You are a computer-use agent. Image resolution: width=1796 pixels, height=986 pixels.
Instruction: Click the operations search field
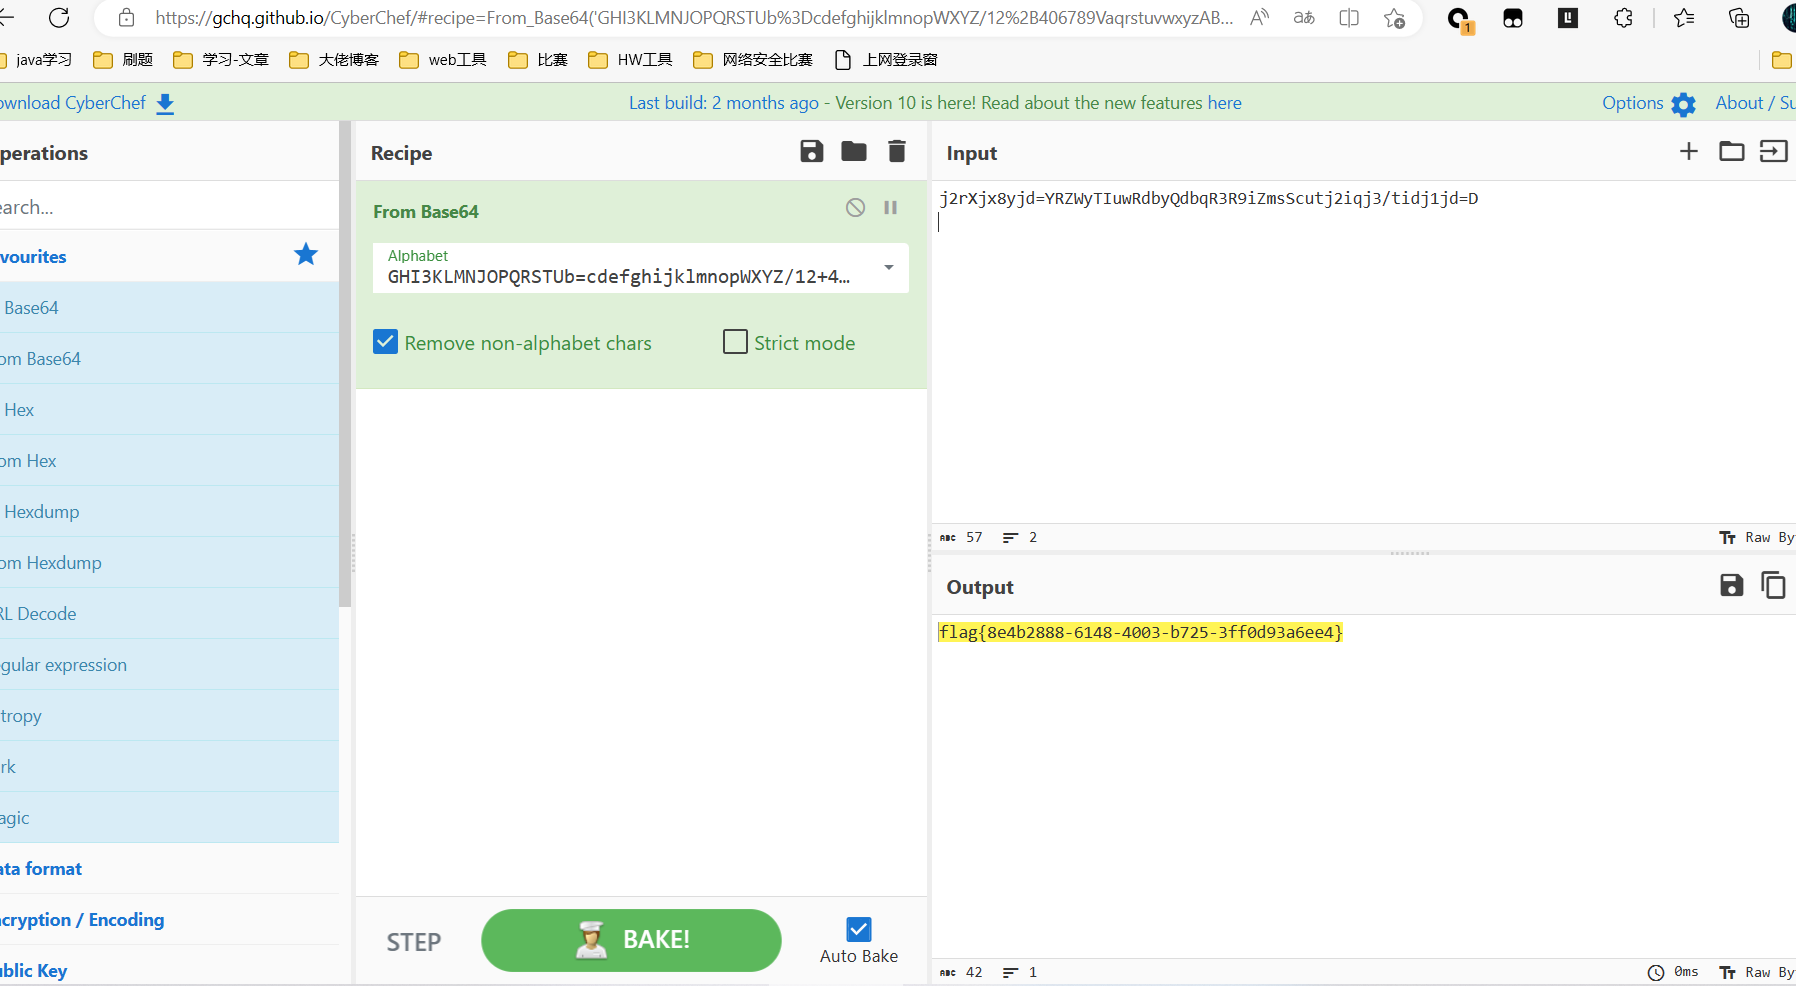pyautogui.click(x=168, y=207)
